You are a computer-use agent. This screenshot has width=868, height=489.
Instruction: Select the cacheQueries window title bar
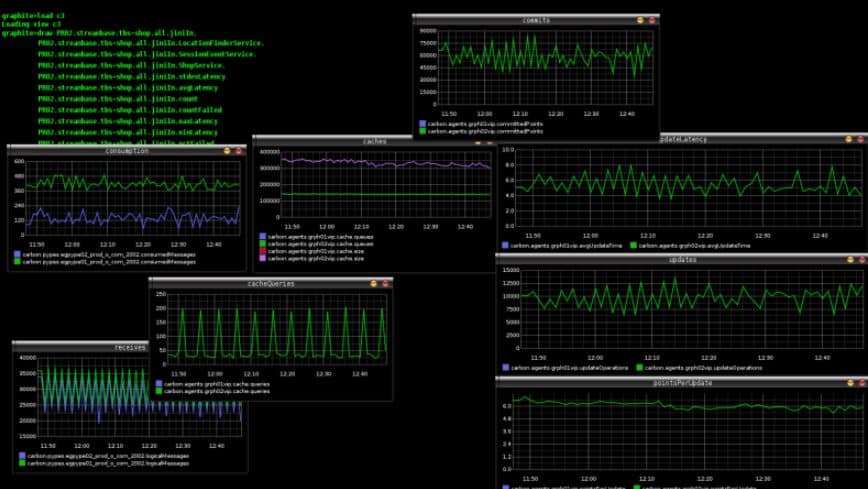pos(271,284)
